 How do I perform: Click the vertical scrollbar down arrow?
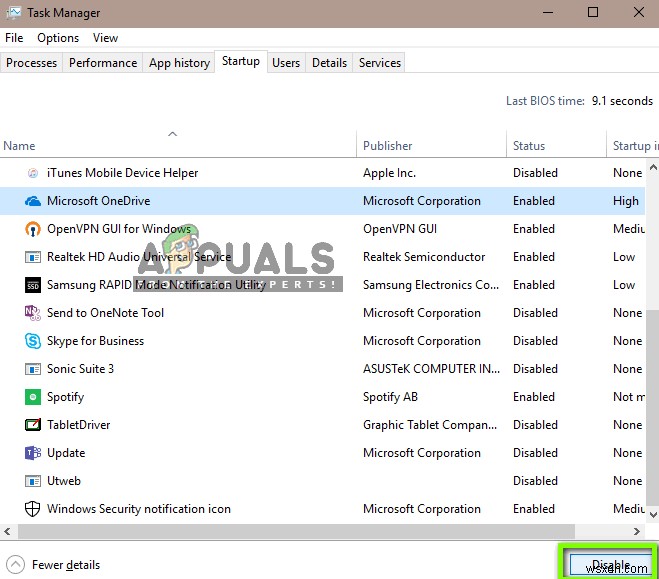(x=653, y=514)
